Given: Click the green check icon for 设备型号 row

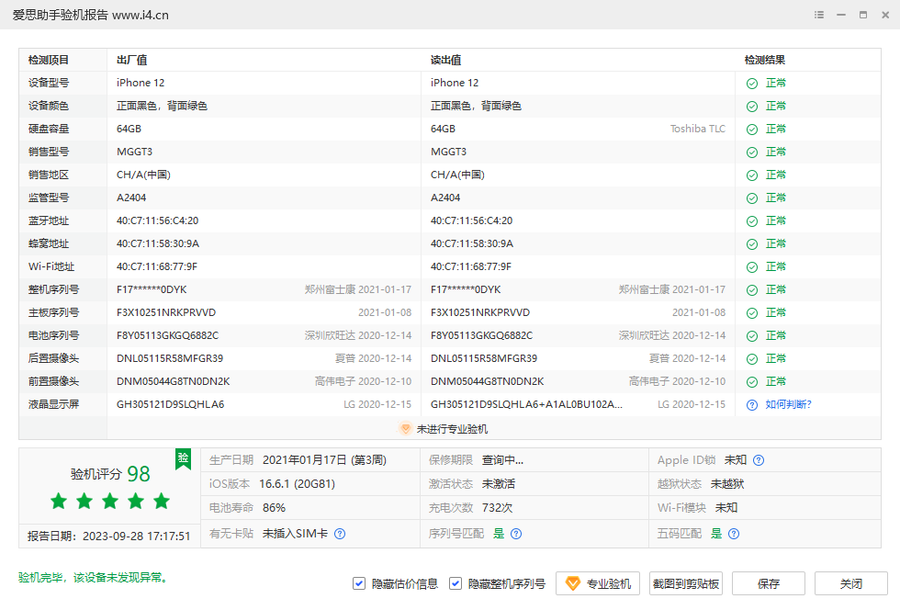Looking at the screenshot, I should [x=752, y=83].
